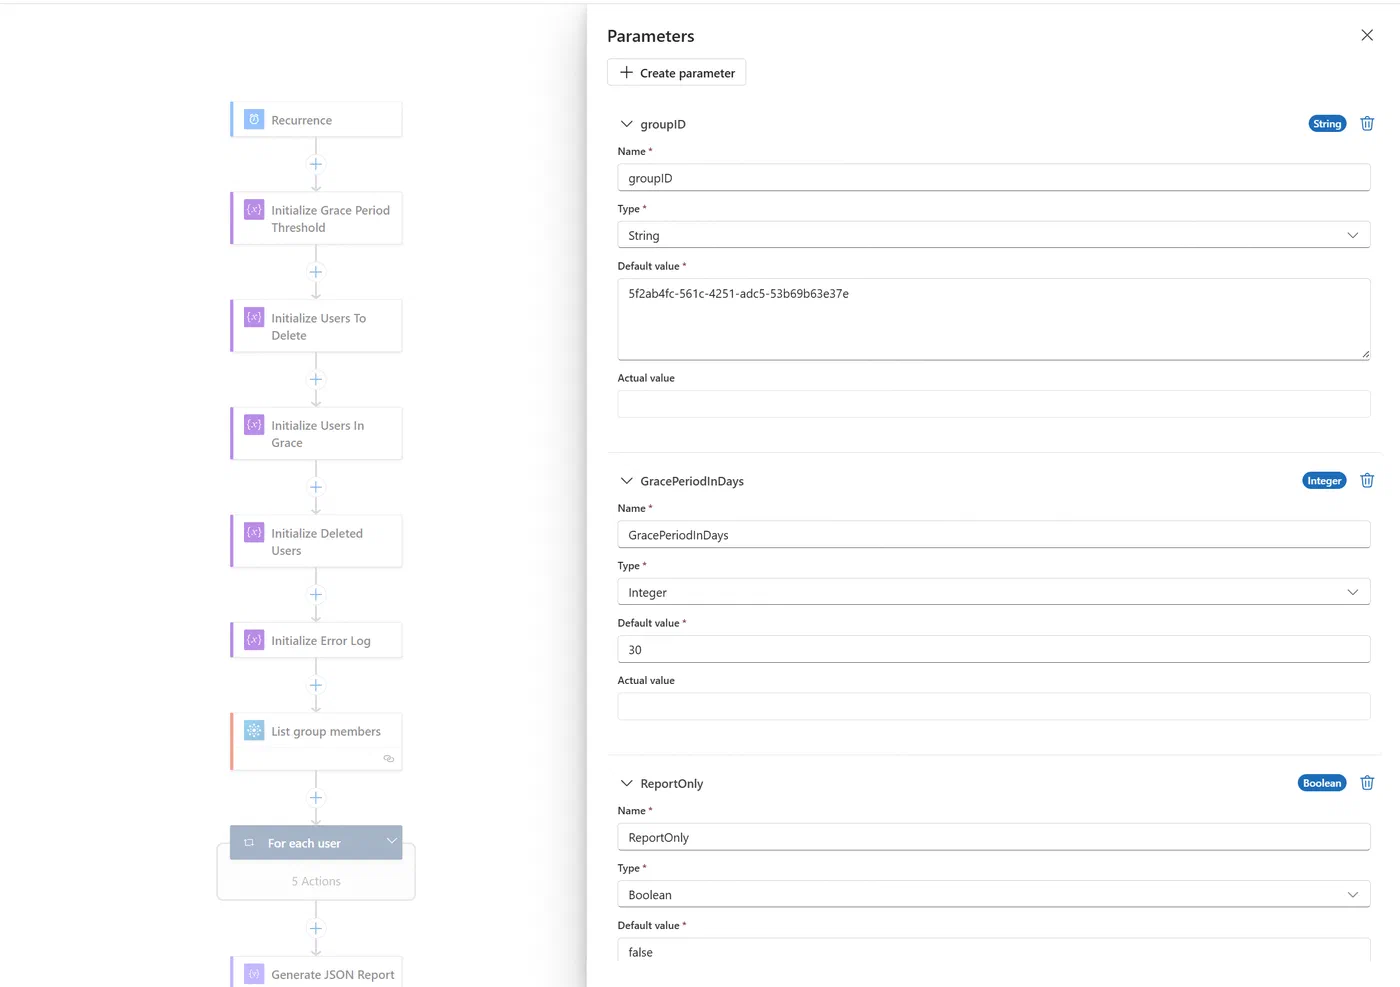Viewport: 1400px width, 987px height.
Task: Add a step after For each user loop
Action: pyautogui.click(x=316, y=928)
